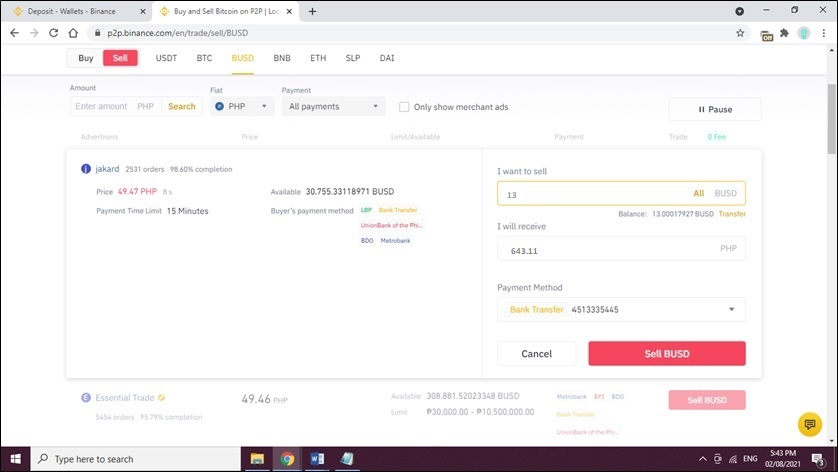Close the Deposit - Wallets tab
The image size is (838, 472).
point(143,11)
